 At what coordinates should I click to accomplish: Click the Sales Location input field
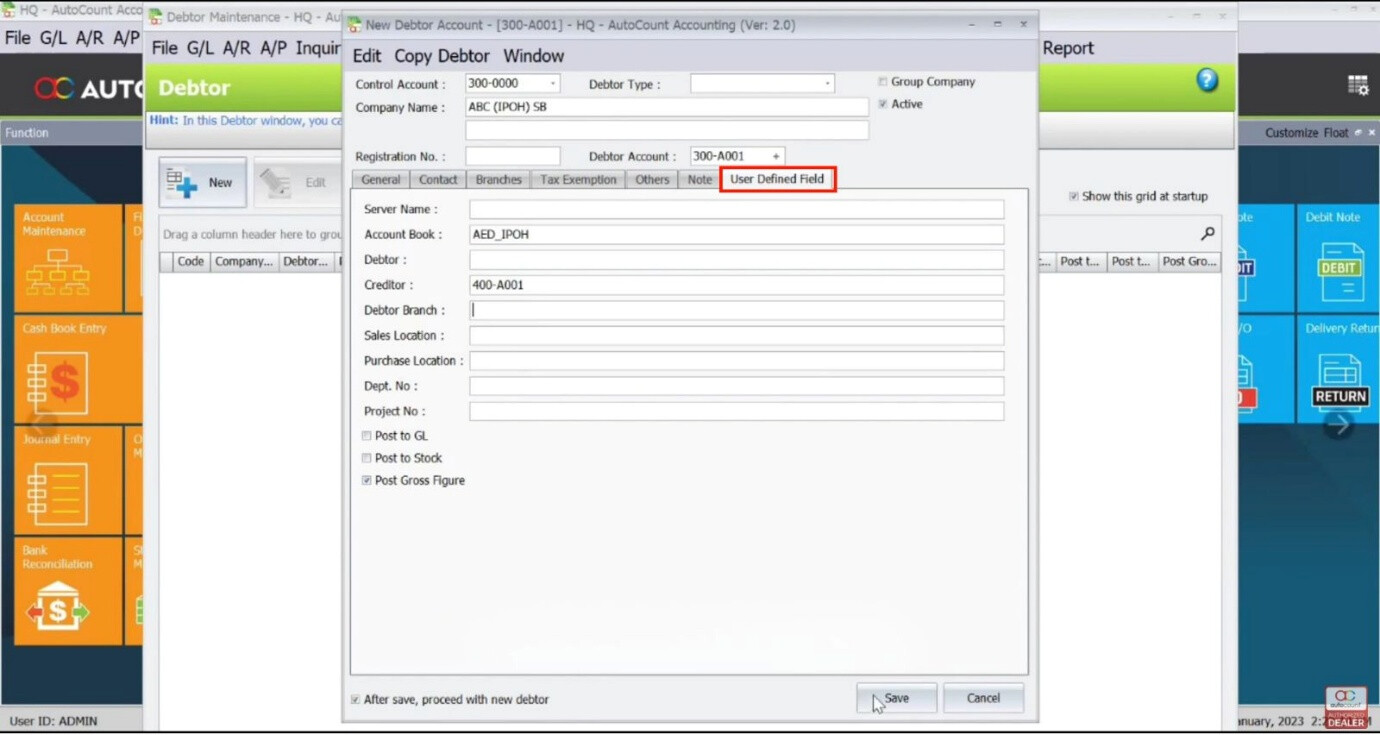point(736,336)
